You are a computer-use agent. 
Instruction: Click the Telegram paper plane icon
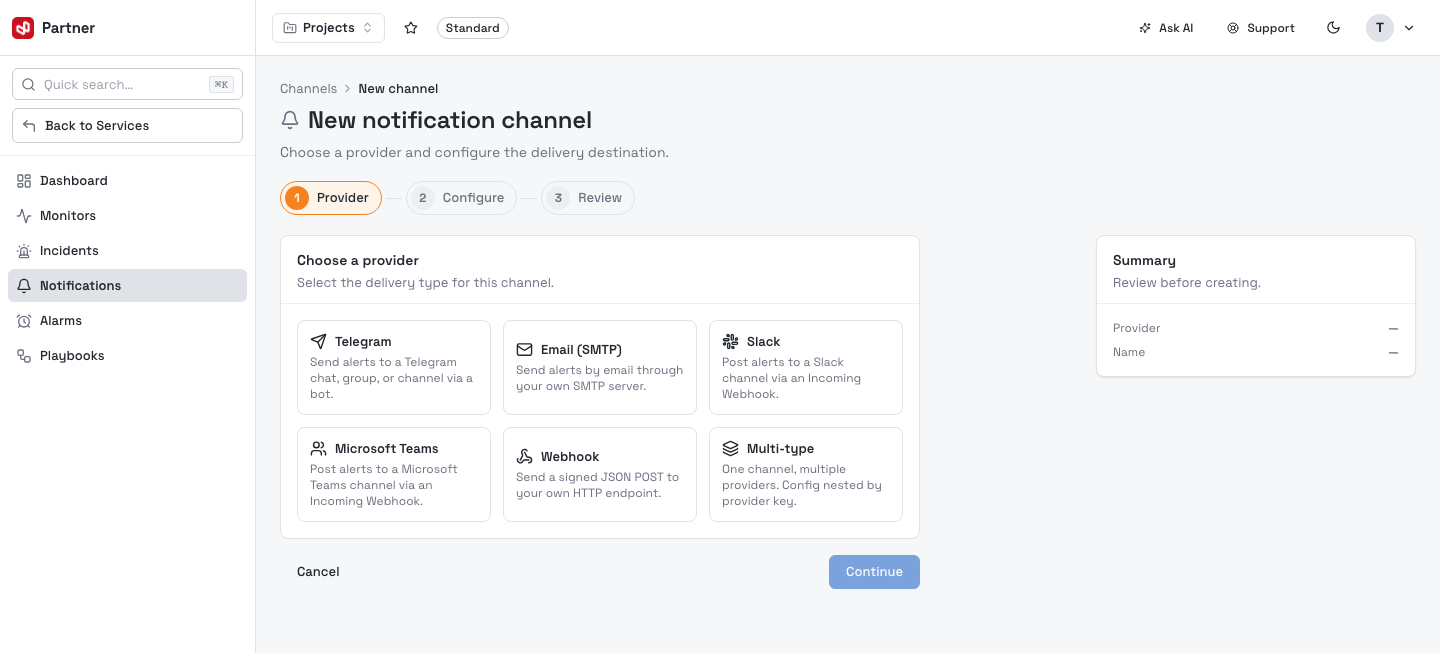[319, 342]
